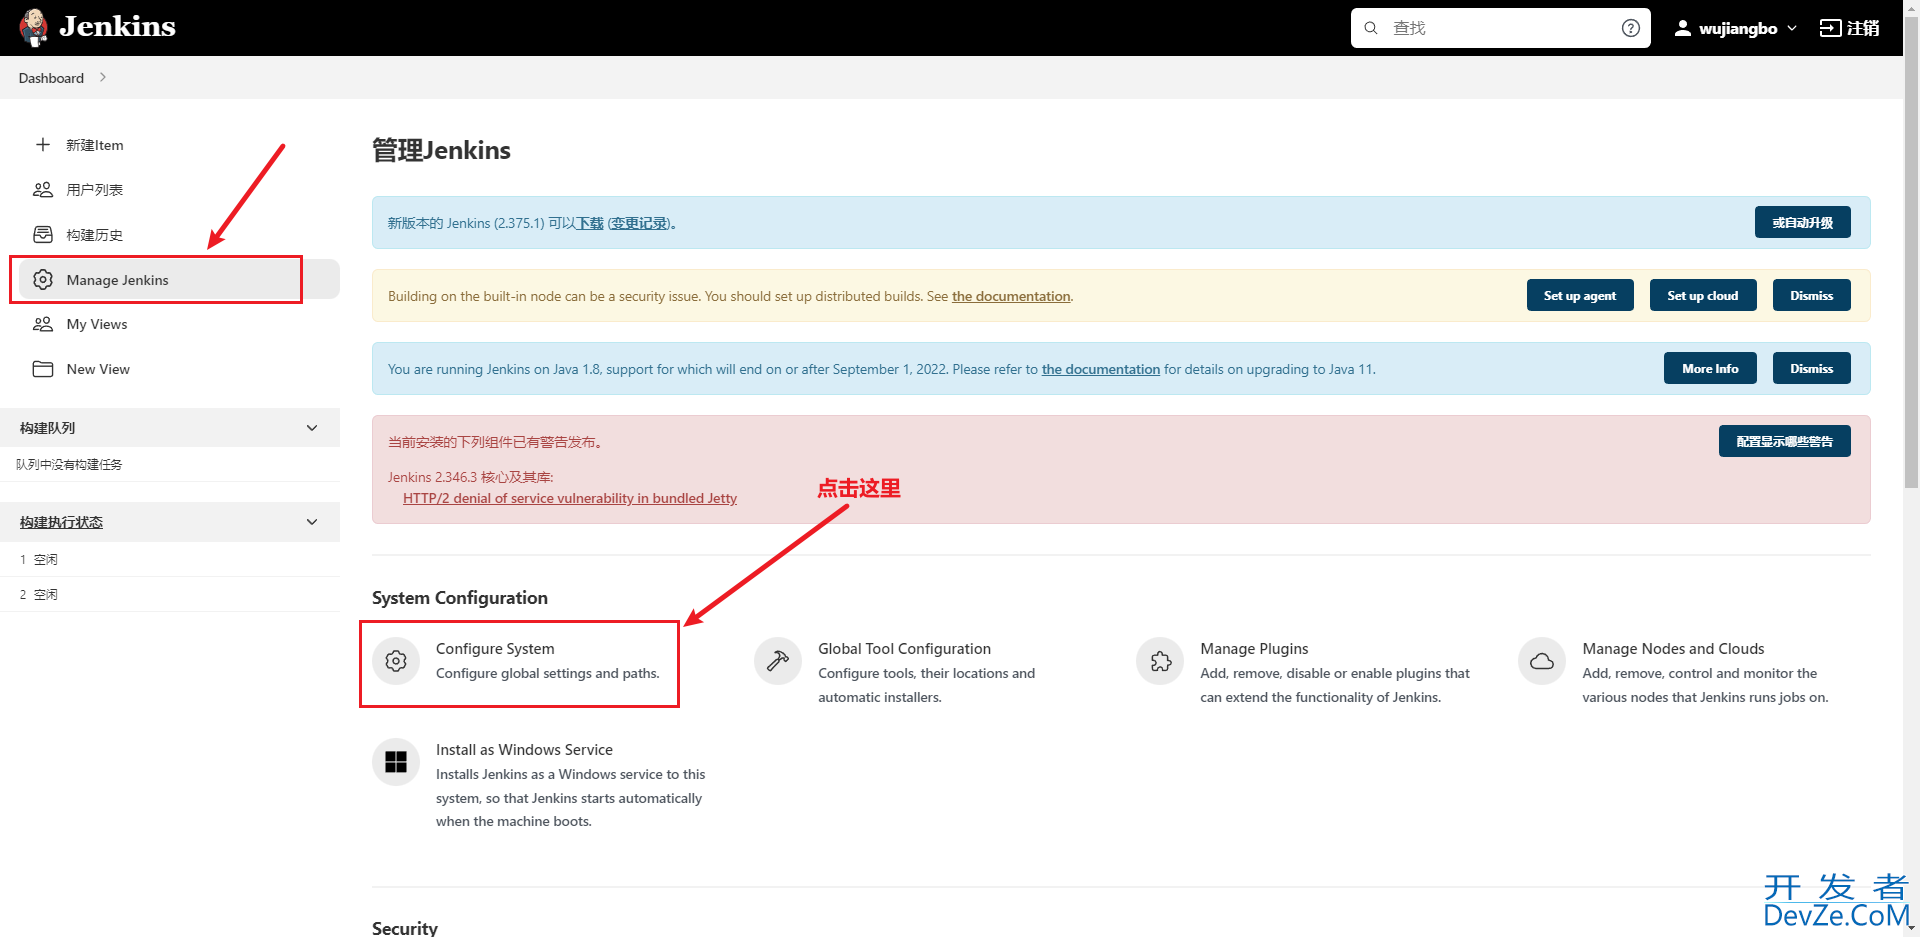Focus the 查找 search input field
This screenshot has width=1920, height=937.
pyautogui.click(x=1500, y=28)
